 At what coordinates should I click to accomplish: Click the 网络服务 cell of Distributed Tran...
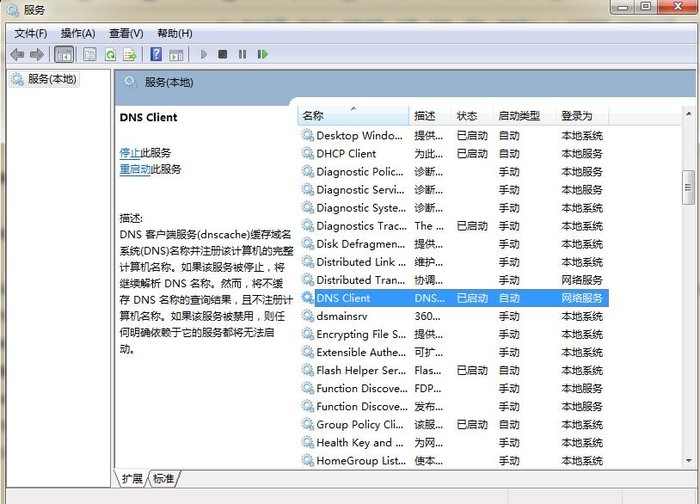[582, 280]
